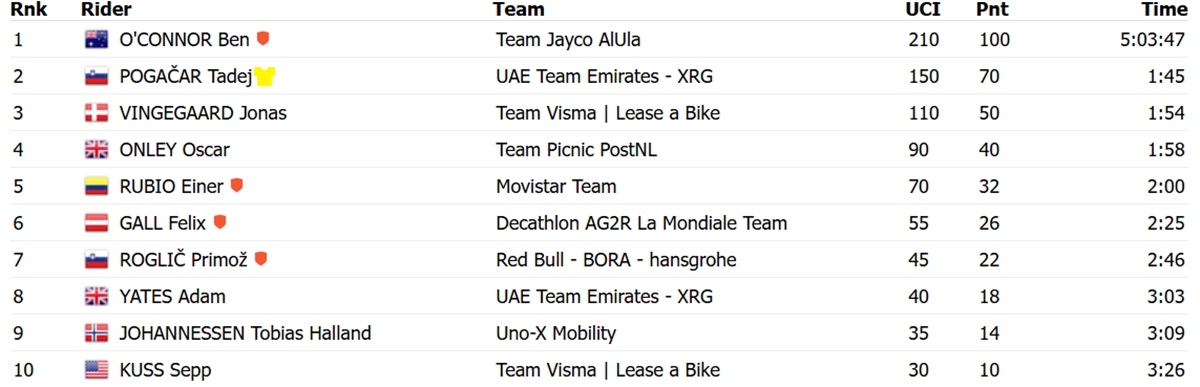Open Team Jayco AlUla team page

[x=568, y=40]
